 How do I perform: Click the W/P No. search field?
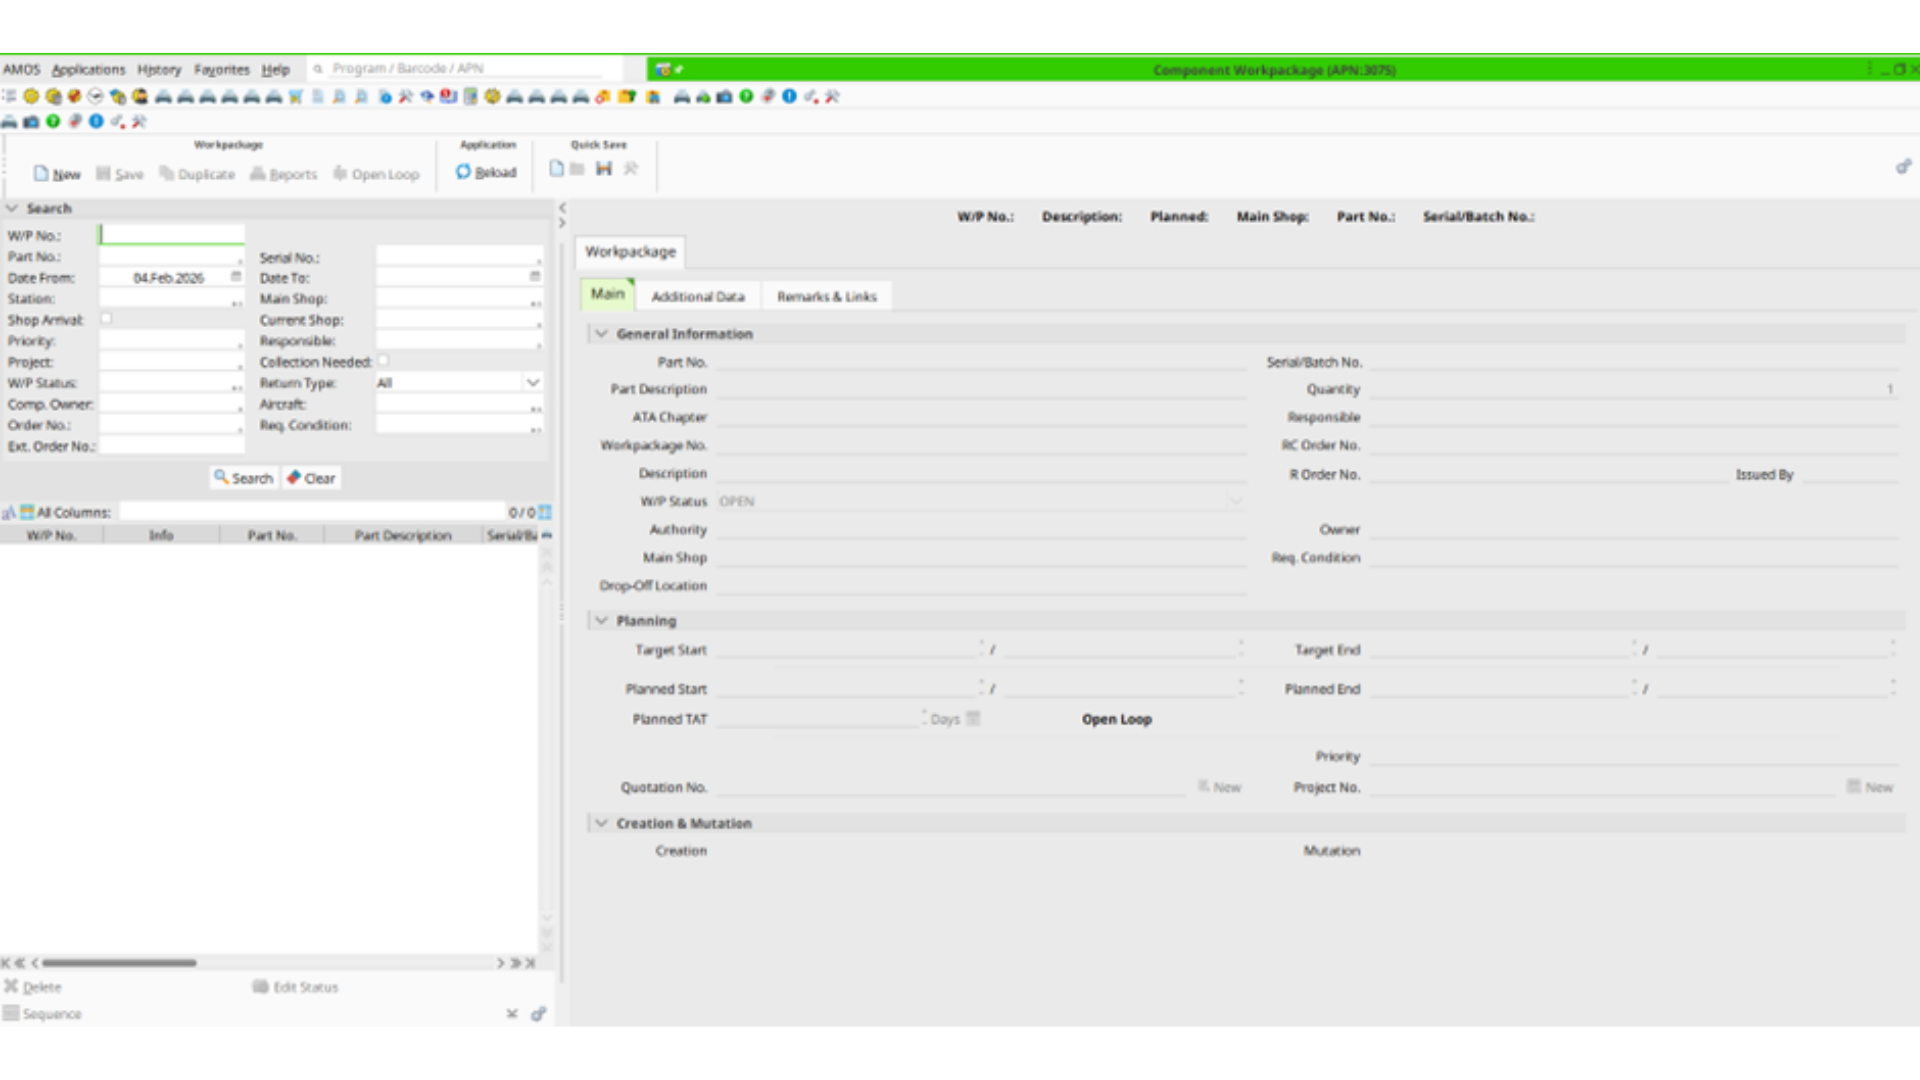pyautogui.click(x=171, y=235)
